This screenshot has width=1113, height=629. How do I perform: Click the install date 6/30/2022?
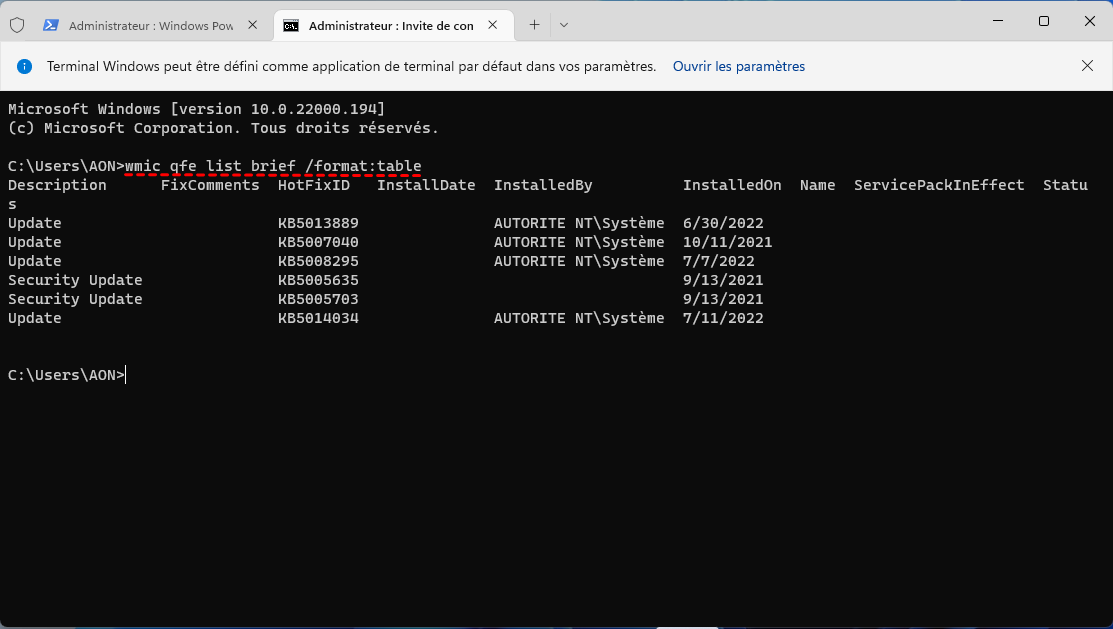tap(723, 223)
